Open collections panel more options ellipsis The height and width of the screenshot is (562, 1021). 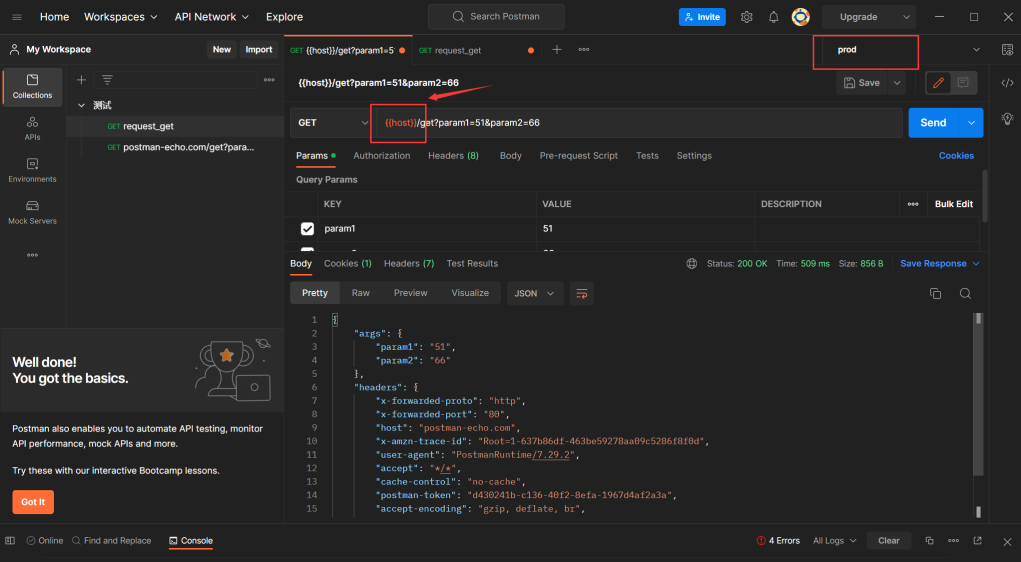pos(269,79)
